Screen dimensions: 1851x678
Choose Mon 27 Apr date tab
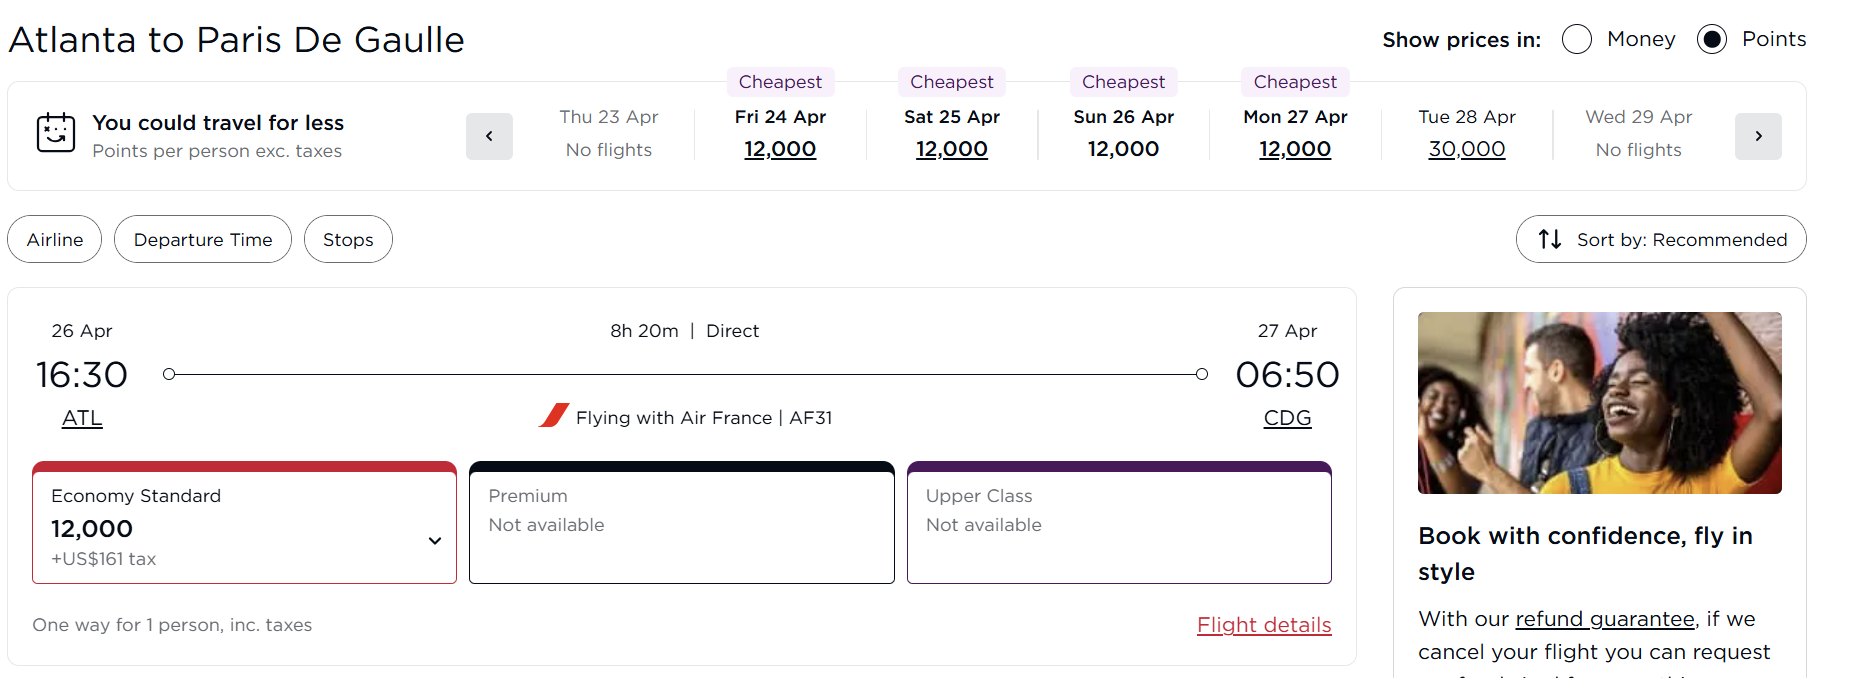(x=1295, y=134)
